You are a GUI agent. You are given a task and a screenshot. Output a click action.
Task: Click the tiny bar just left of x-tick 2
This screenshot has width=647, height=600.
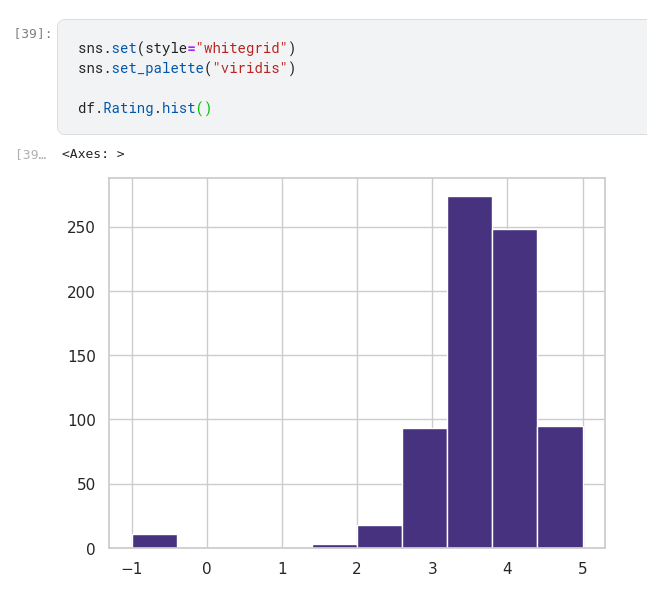click(x=334, y=546)
